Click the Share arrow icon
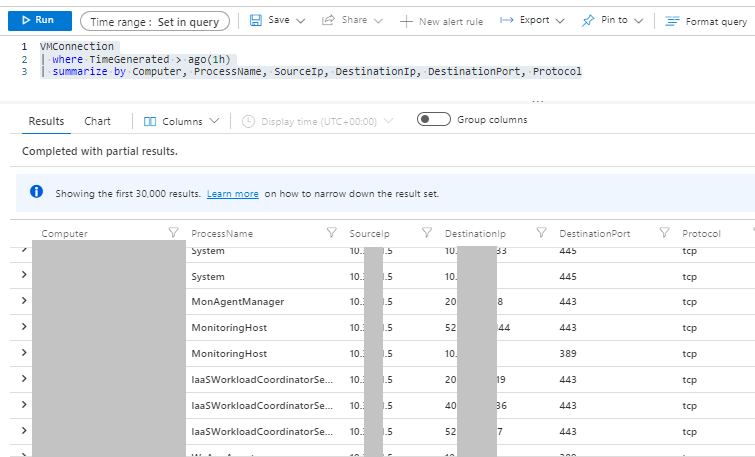The height and width of the screenshot is (457, 755). tap(328, 21)
